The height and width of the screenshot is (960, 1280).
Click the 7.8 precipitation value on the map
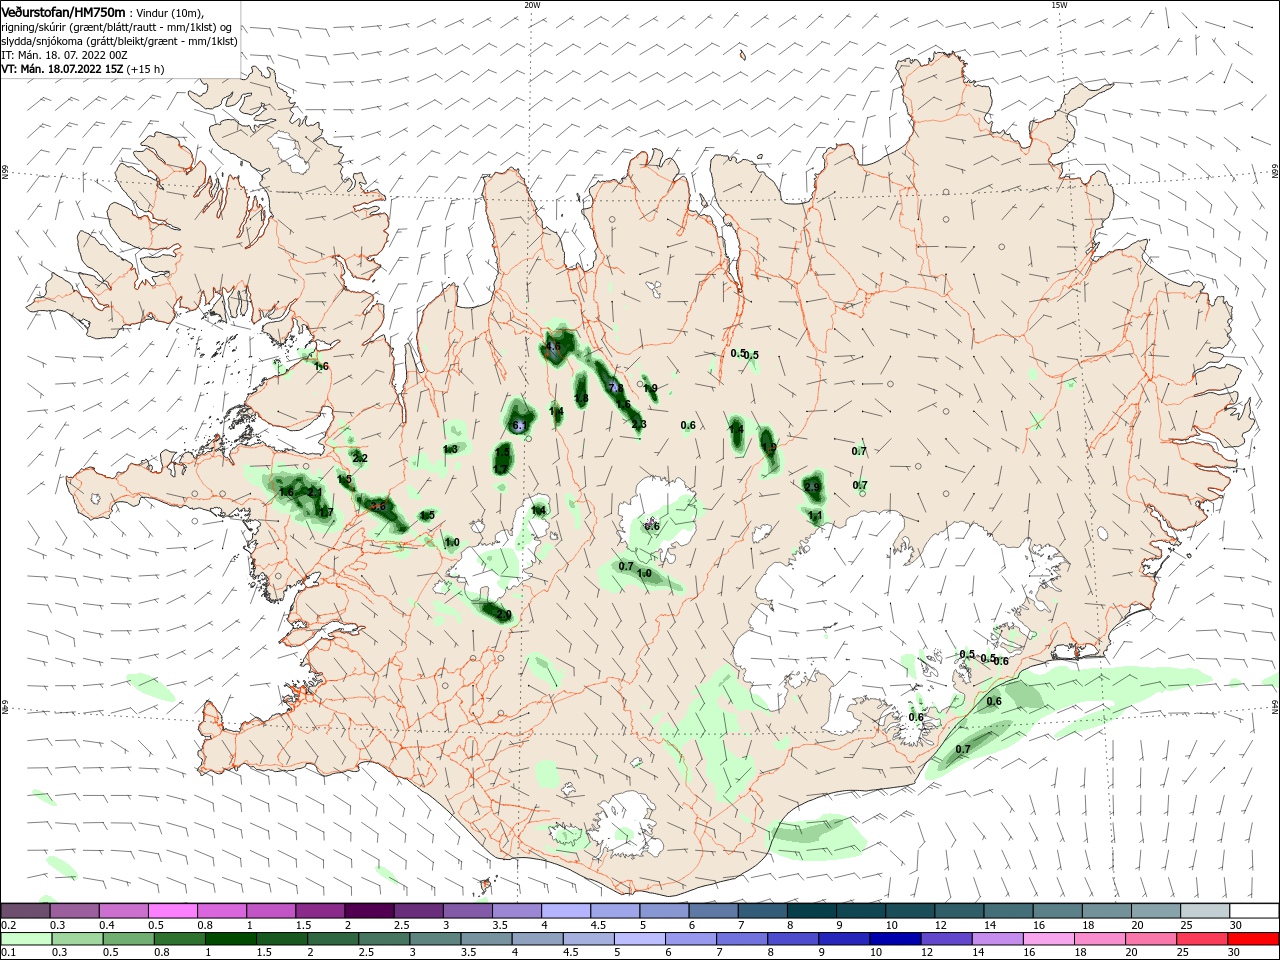(616, 388)
